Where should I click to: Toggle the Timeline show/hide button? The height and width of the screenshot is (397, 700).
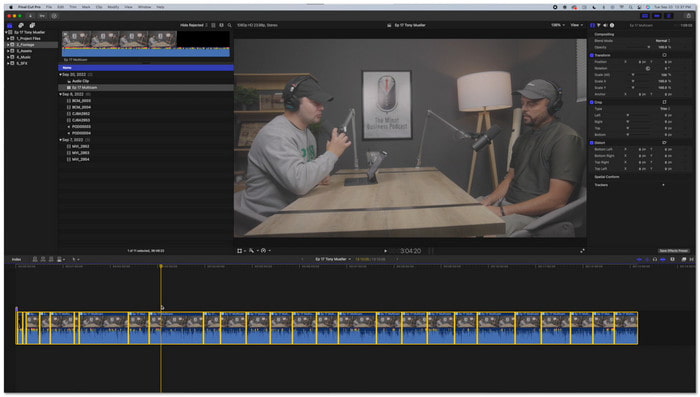[x=657, y=16]
